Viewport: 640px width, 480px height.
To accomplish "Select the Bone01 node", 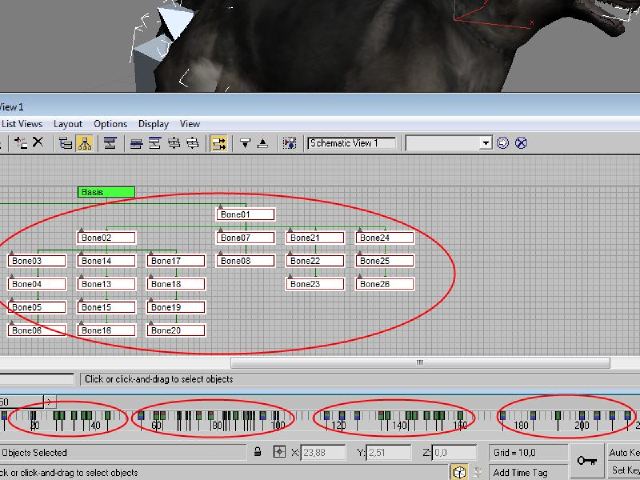I will tap(246, 214).
